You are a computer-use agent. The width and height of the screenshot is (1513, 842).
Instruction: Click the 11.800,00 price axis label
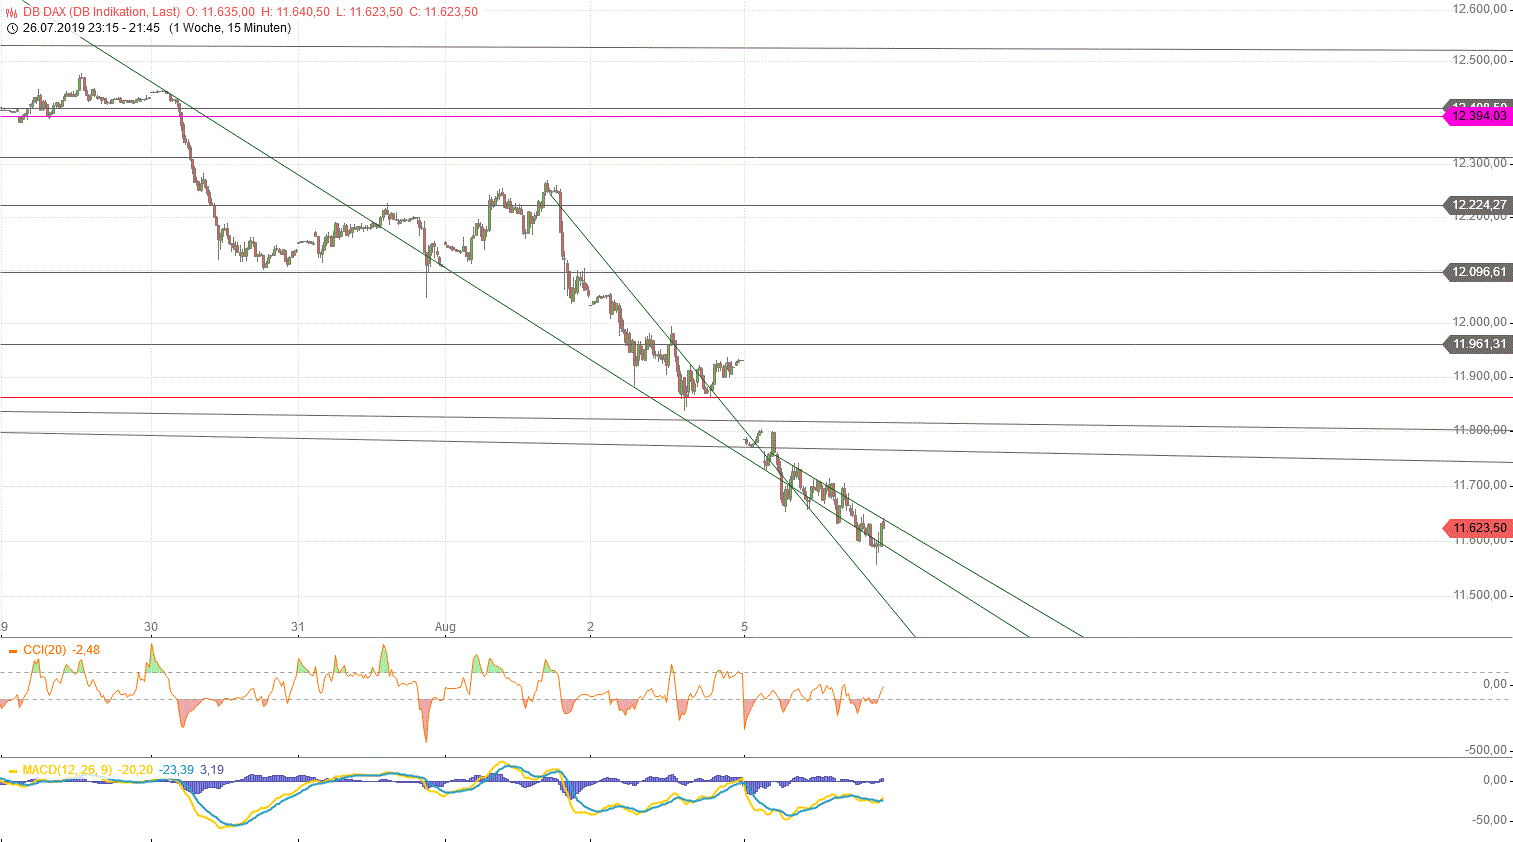click(1479, 430)
